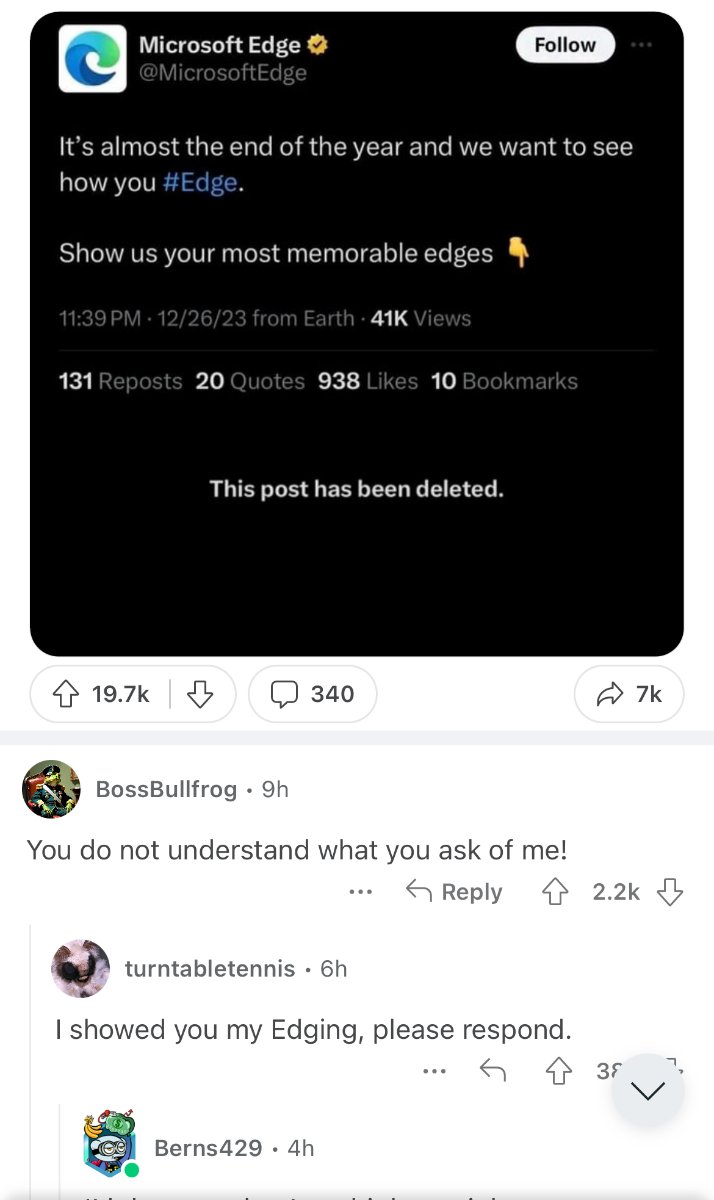The height and width of the screenshot is (1200, 714).
Task: Tap the floating jump-down chevron button
Action: pos(648,1090)
